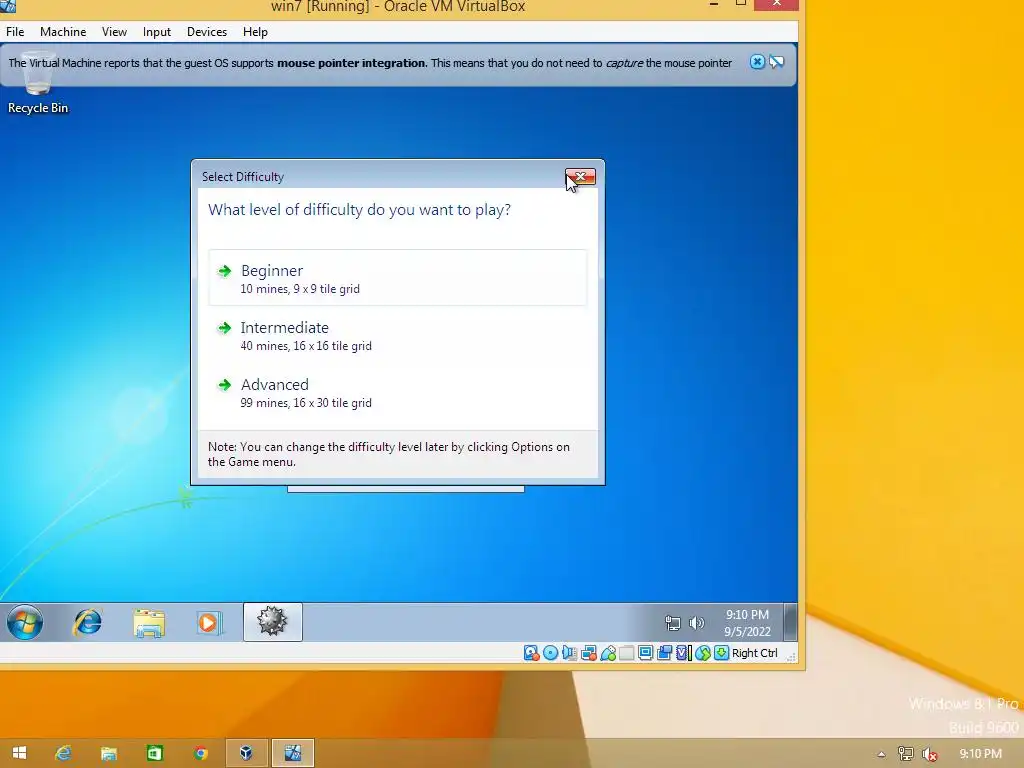Open Windows Media Player in guest taskbar

[x=209, y=622]
